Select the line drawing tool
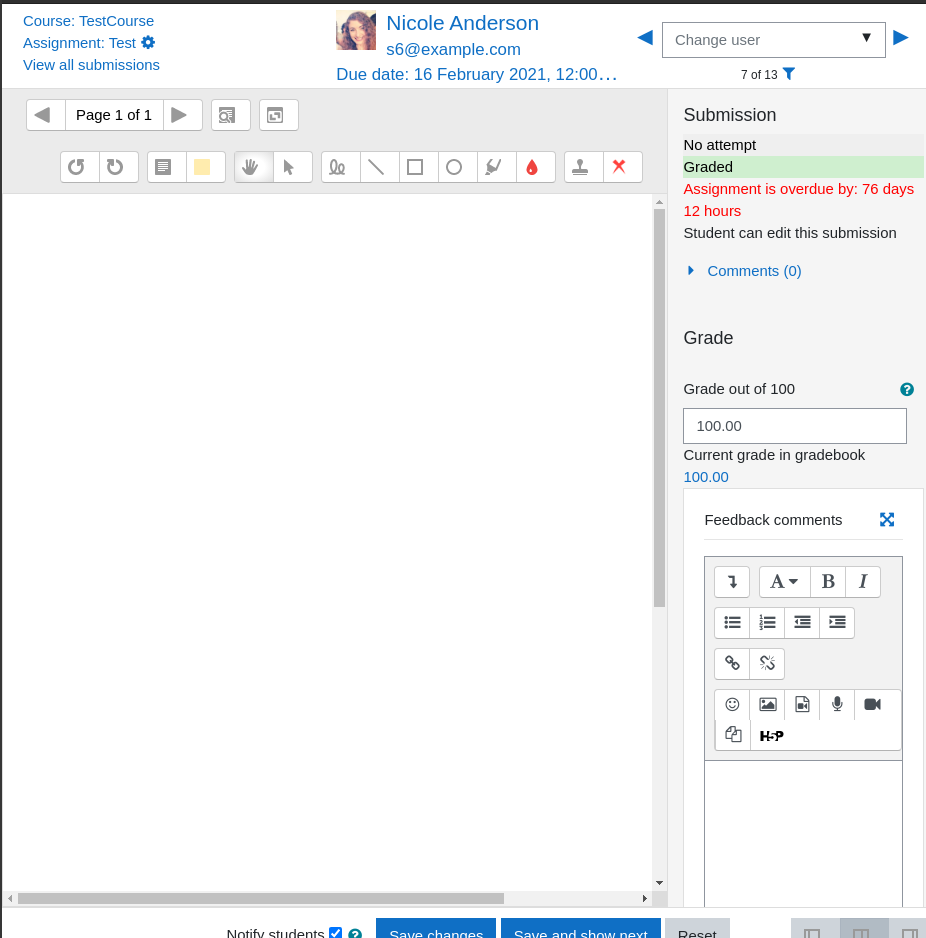Screen dimensions: 926x938 click(379, 167)
